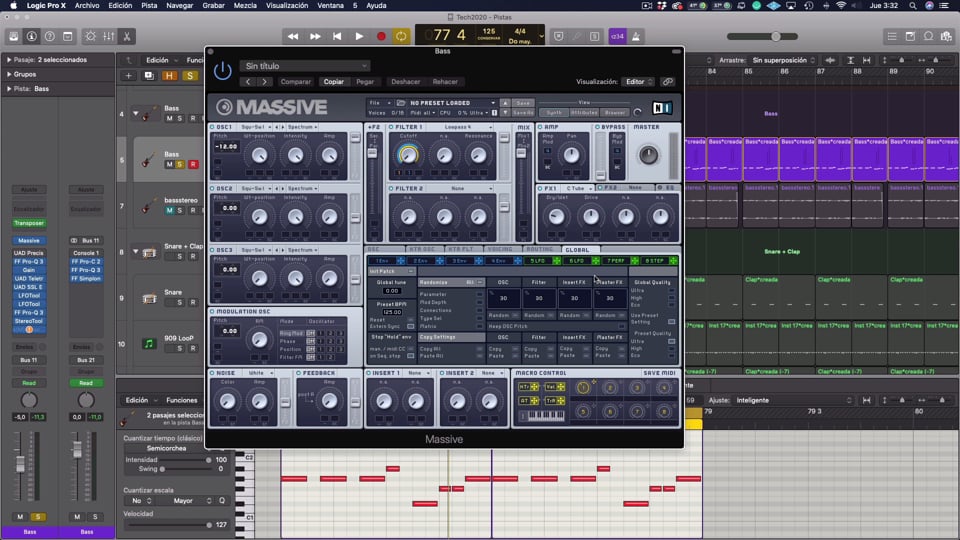Open the Ventana menu
The height and width of the screenshot is (540, 960).
click(330, 6)
